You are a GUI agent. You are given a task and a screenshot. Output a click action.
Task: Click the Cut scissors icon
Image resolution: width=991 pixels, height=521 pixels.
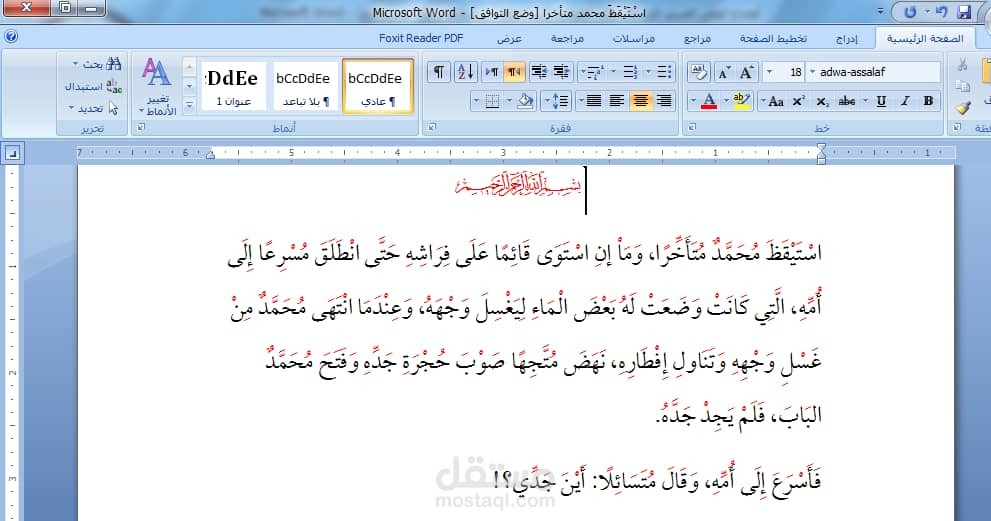963,64
